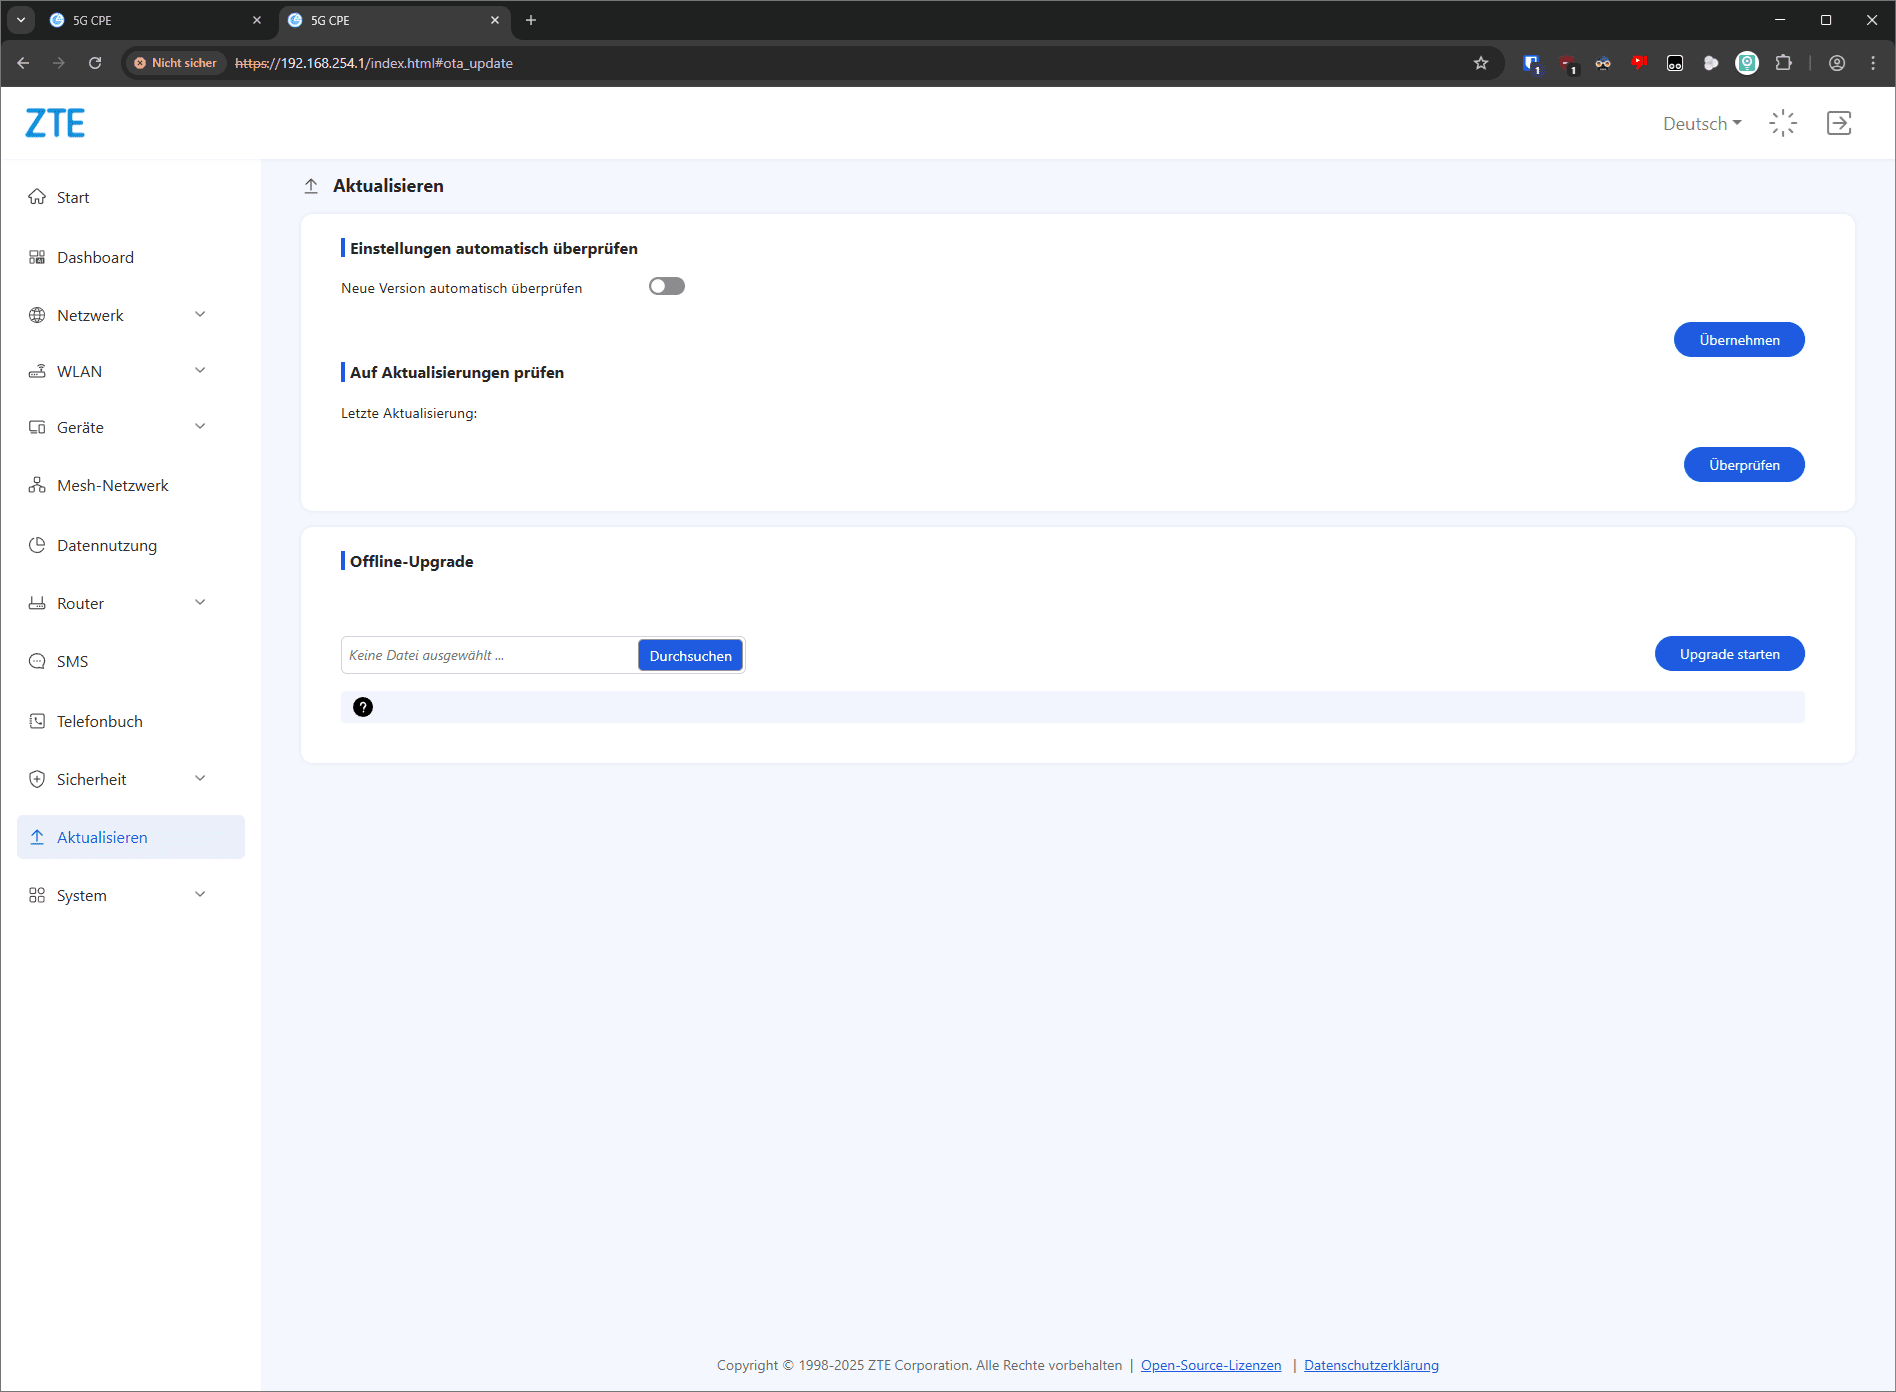The width and height of the screenshot is (1896, 1392).
Task: Bookmark this page with star icon
Action: pyautogui.click(x=1481, y=63)
